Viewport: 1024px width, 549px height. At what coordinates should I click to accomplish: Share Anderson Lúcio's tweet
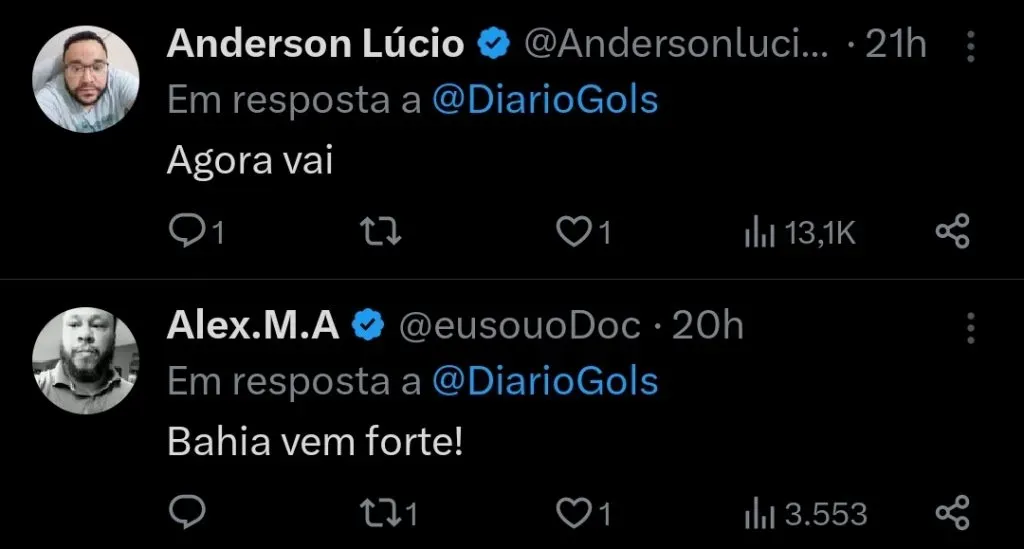click(x=952, y=232)
